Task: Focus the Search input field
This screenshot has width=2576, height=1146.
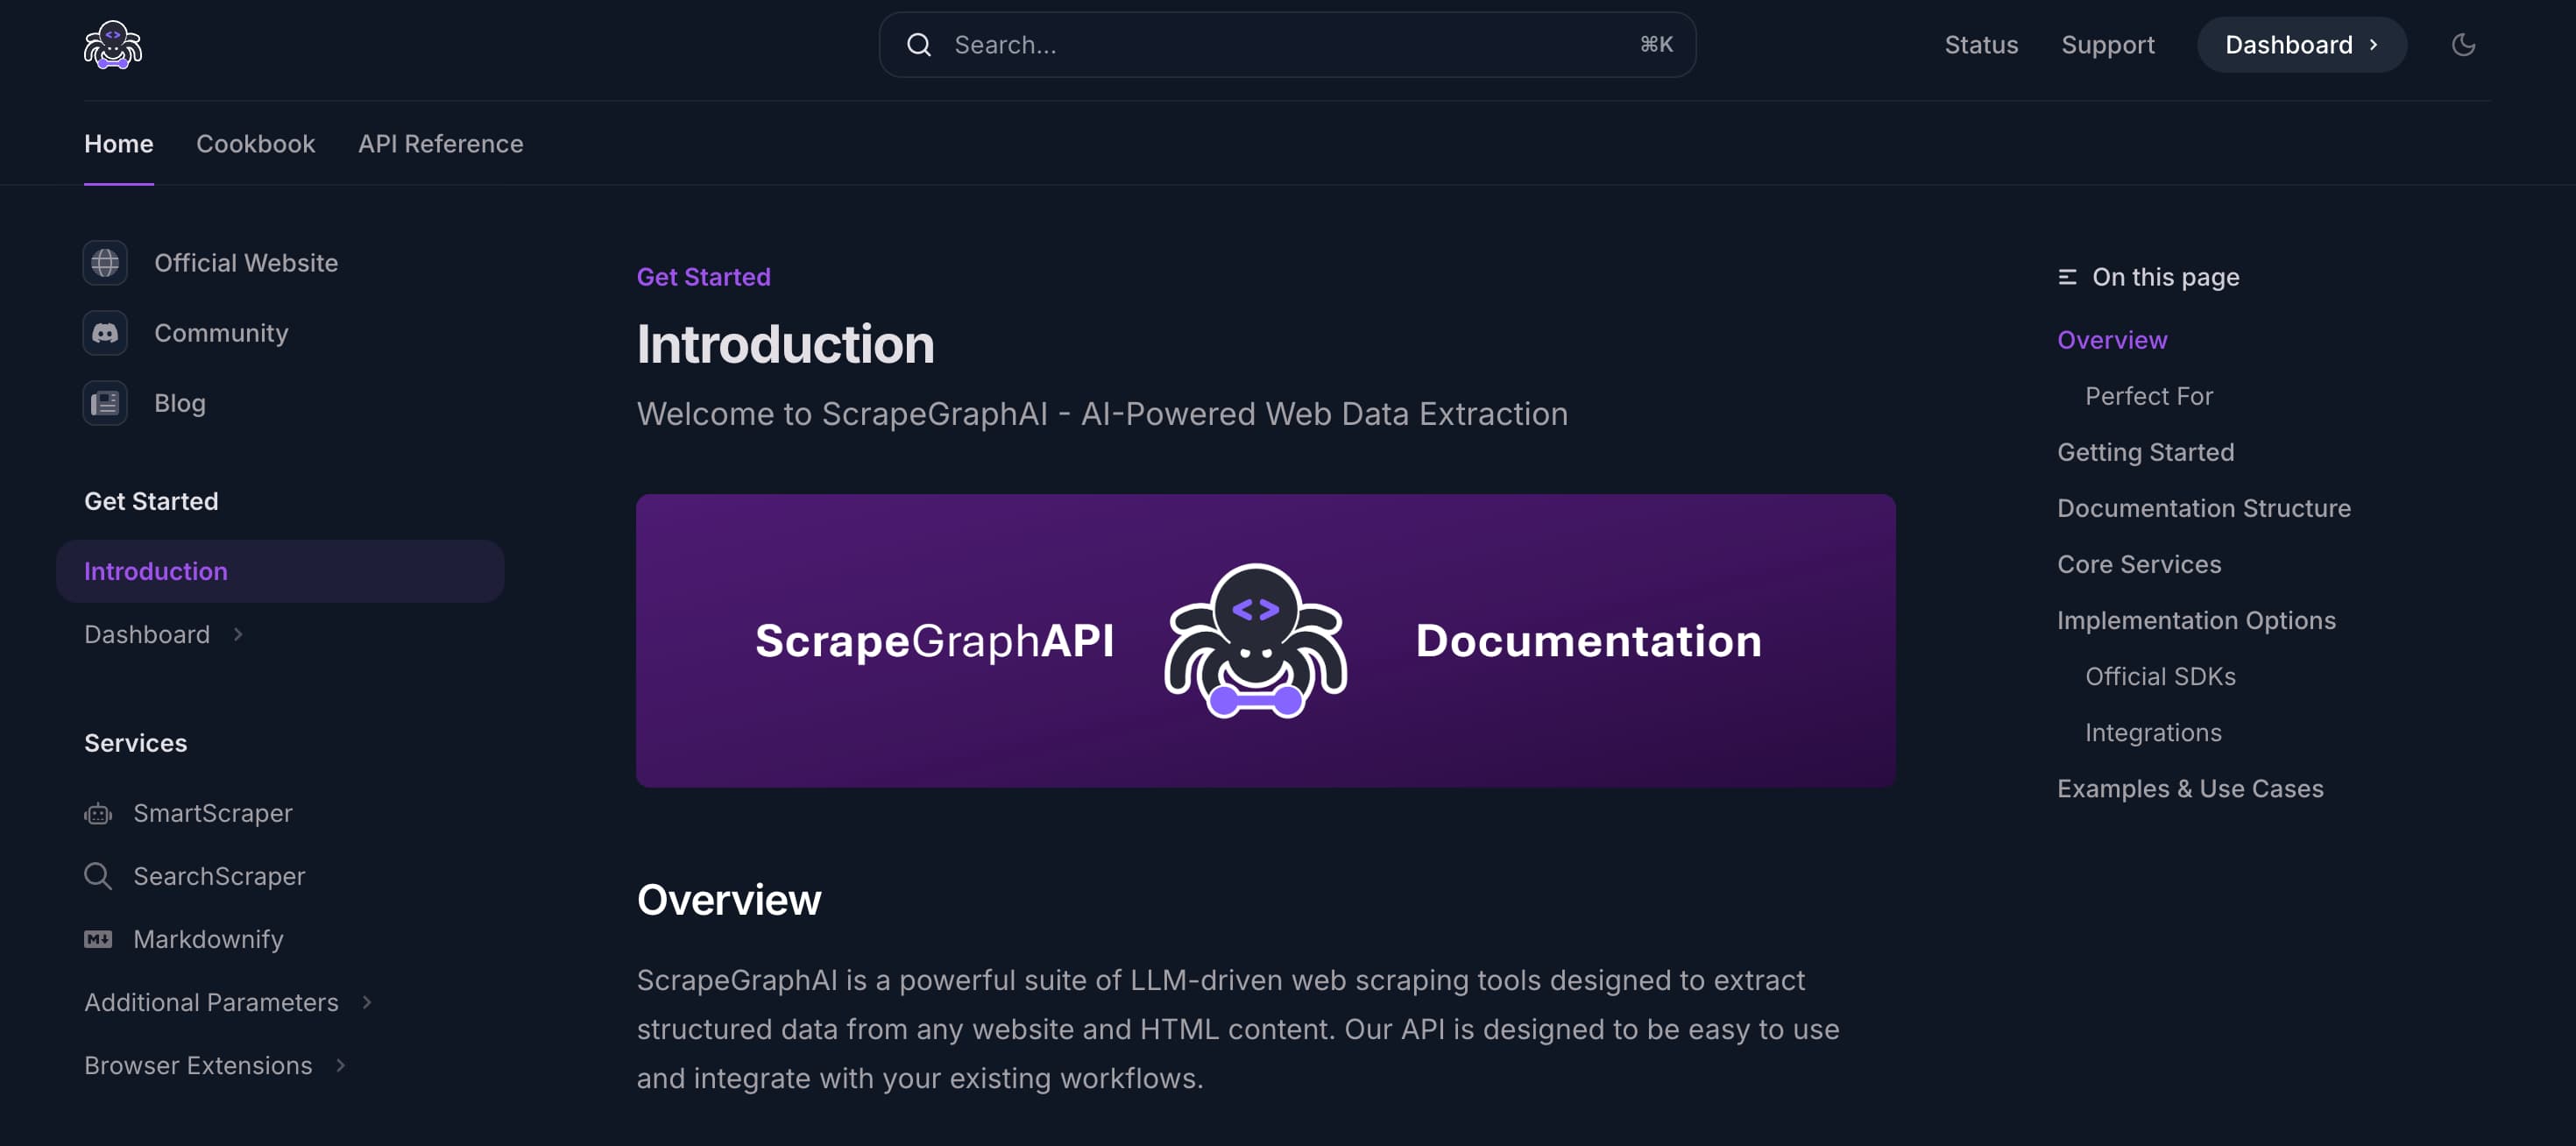Action: point(1287,45)
